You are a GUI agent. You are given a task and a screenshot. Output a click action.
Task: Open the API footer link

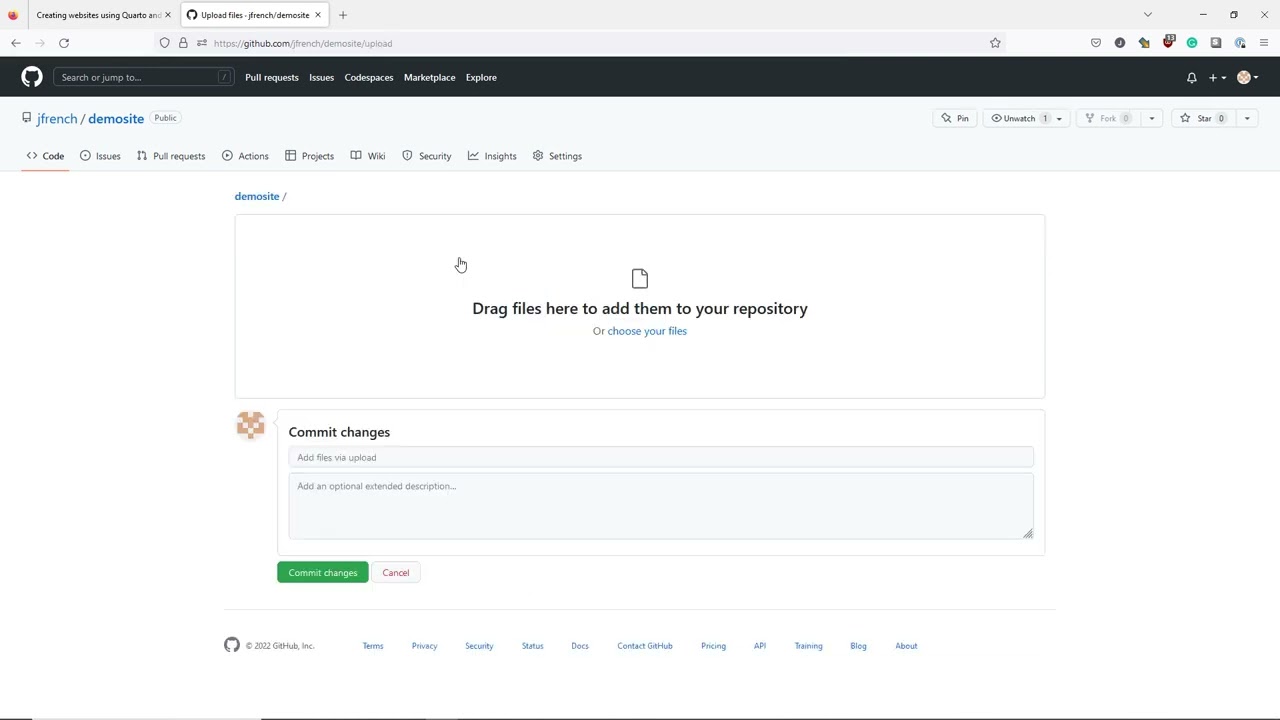[760, 646]
